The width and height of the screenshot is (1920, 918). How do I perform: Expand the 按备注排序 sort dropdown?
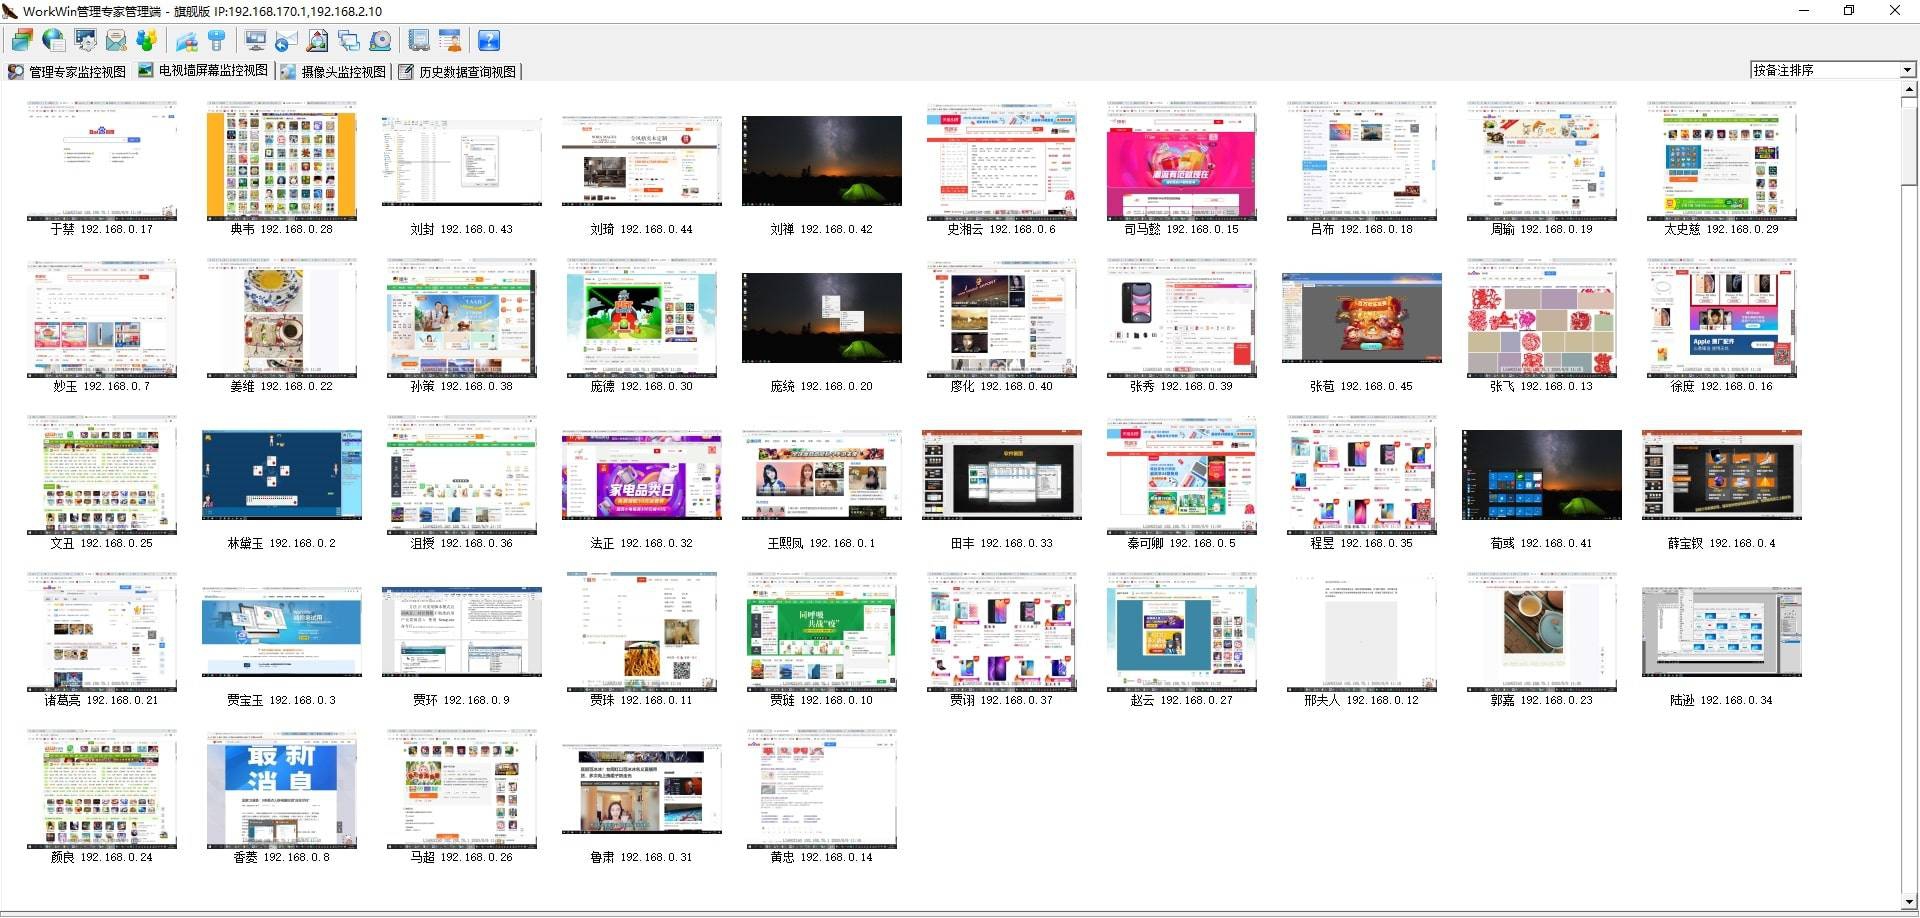[x=1907, y=70]
